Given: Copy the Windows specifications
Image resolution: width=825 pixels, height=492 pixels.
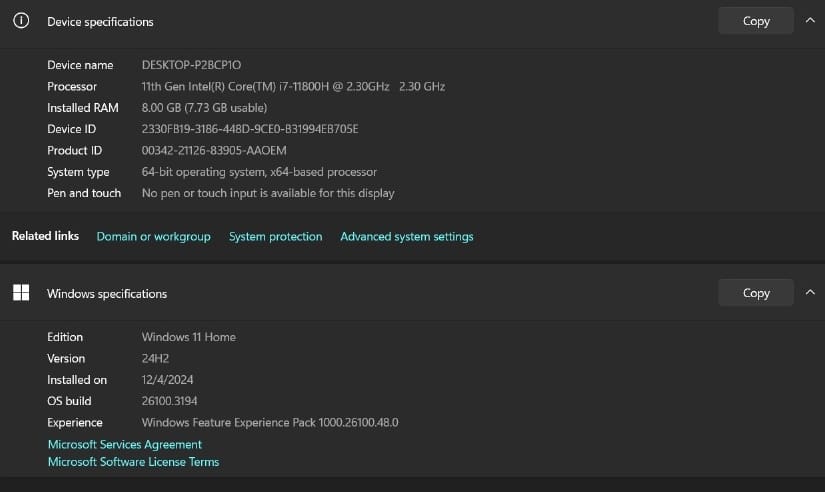Looking at the screenshot, I should click(x=756, y=293).
